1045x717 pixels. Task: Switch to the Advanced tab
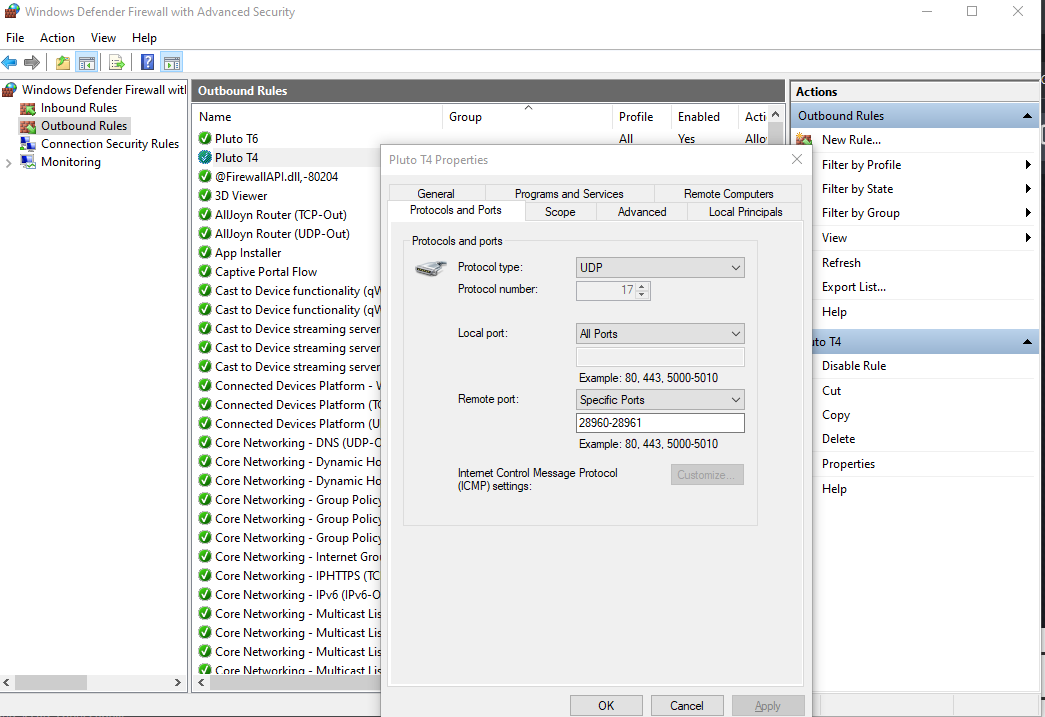pyautogui.click(x=642, y=212)
